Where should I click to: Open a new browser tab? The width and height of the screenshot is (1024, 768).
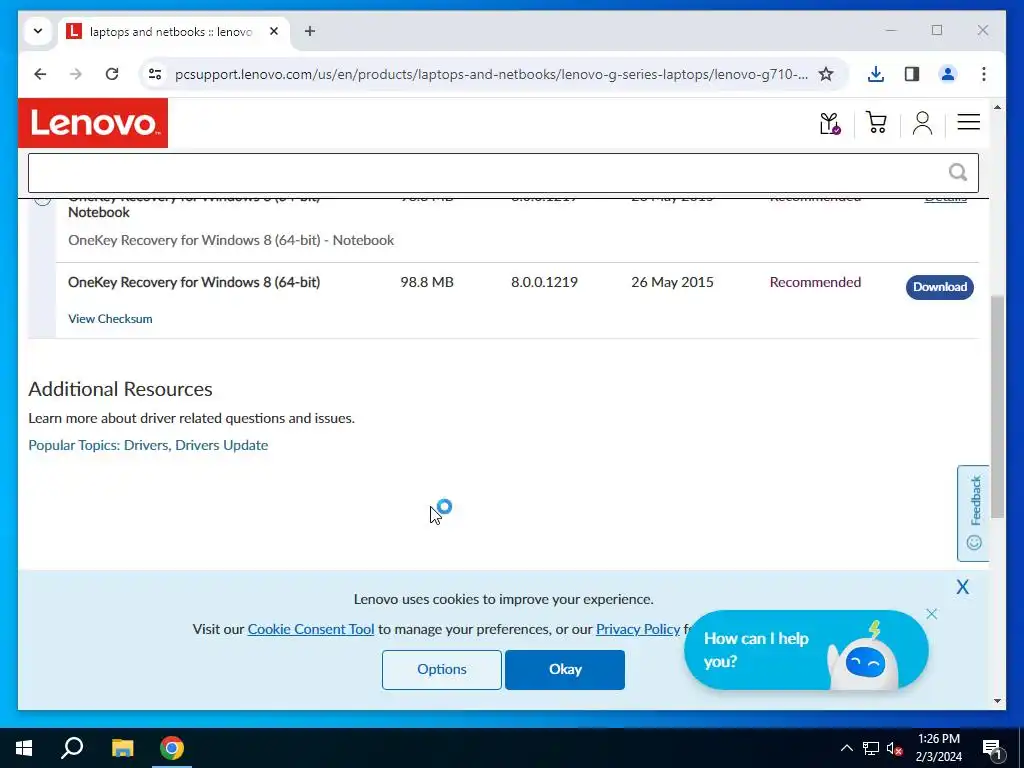(x=310, y=31)
